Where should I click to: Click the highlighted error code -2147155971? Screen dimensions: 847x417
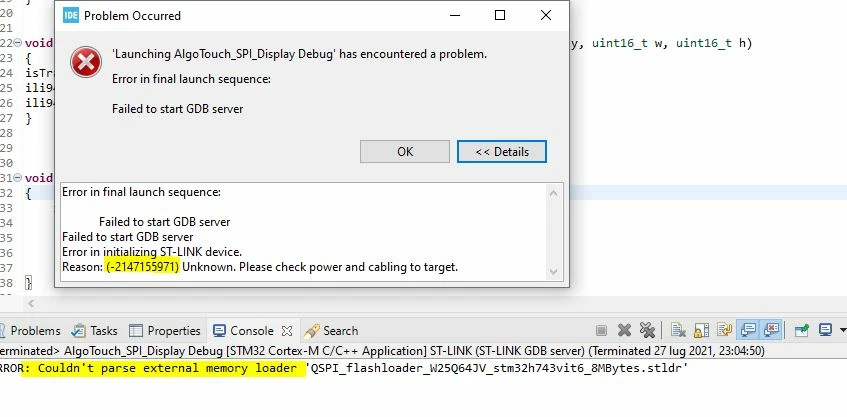(143, 267)
